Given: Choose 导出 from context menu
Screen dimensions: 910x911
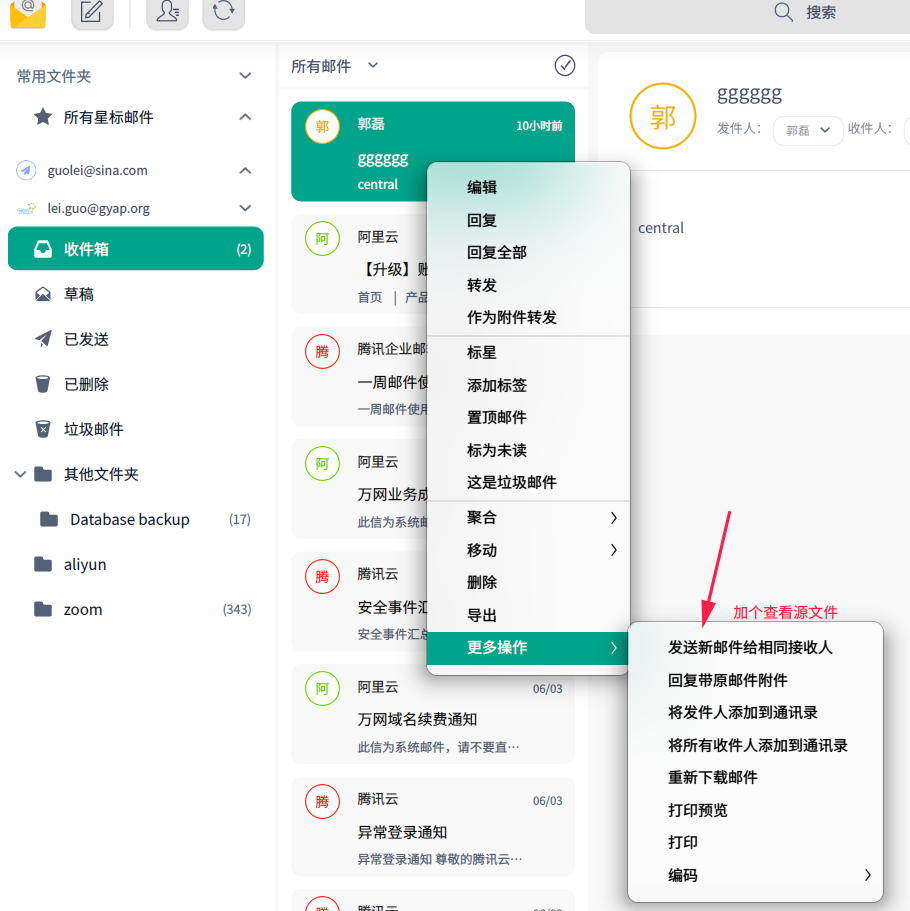Looking at the screenshot, I should point(528,615).
